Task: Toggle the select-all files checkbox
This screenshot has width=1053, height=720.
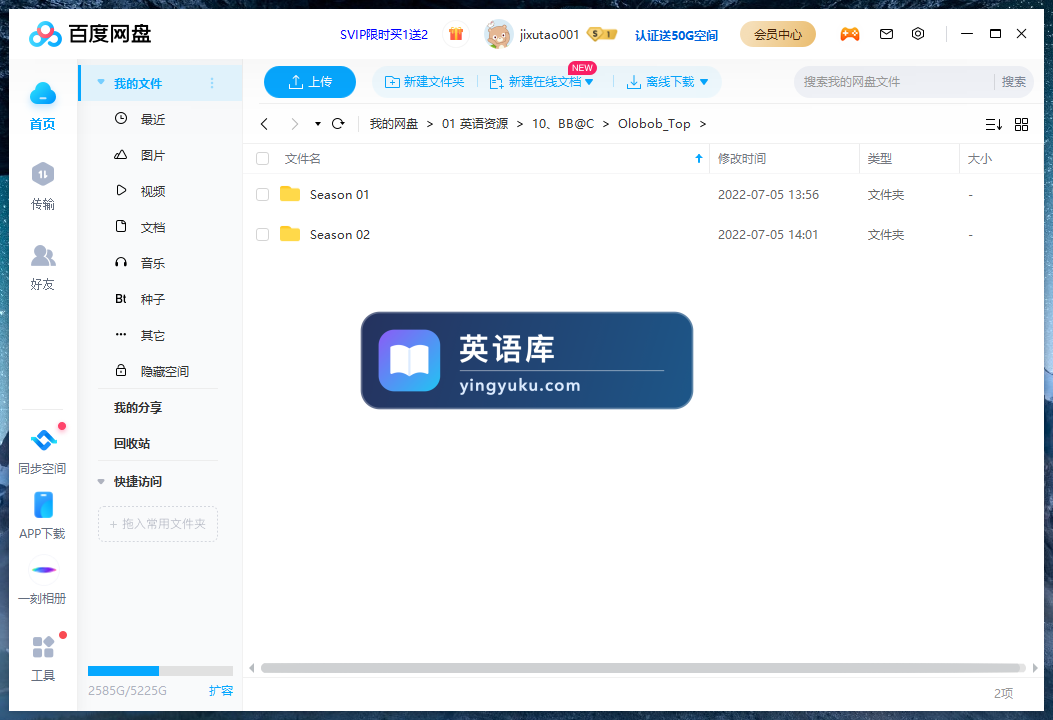Action: click(263, 159)
